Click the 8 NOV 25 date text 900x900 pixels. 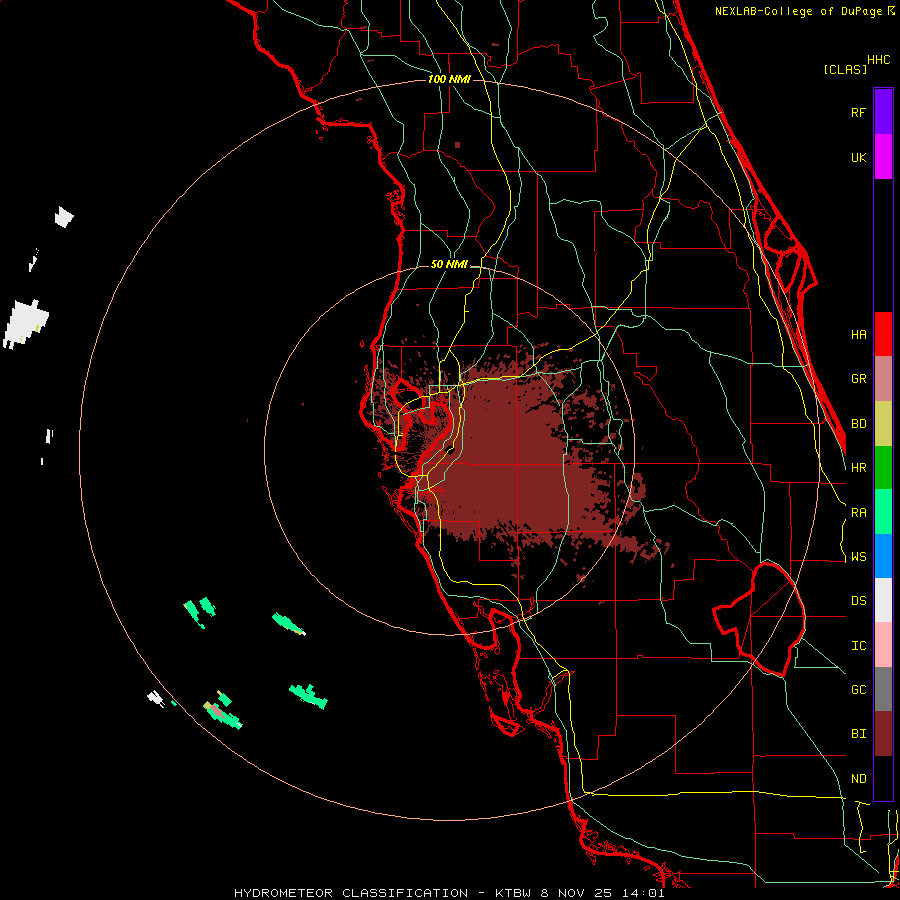(x=577, y=893)
